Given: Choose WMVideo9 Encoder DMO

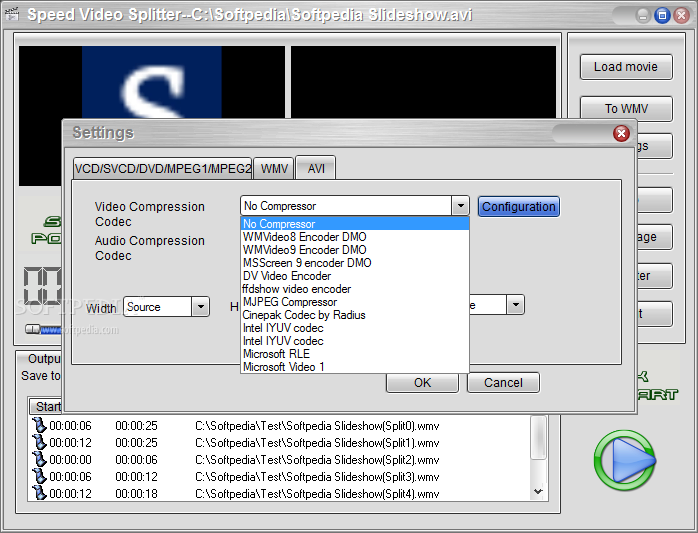Looking at the screenshot, I should (x=355, y=250).
